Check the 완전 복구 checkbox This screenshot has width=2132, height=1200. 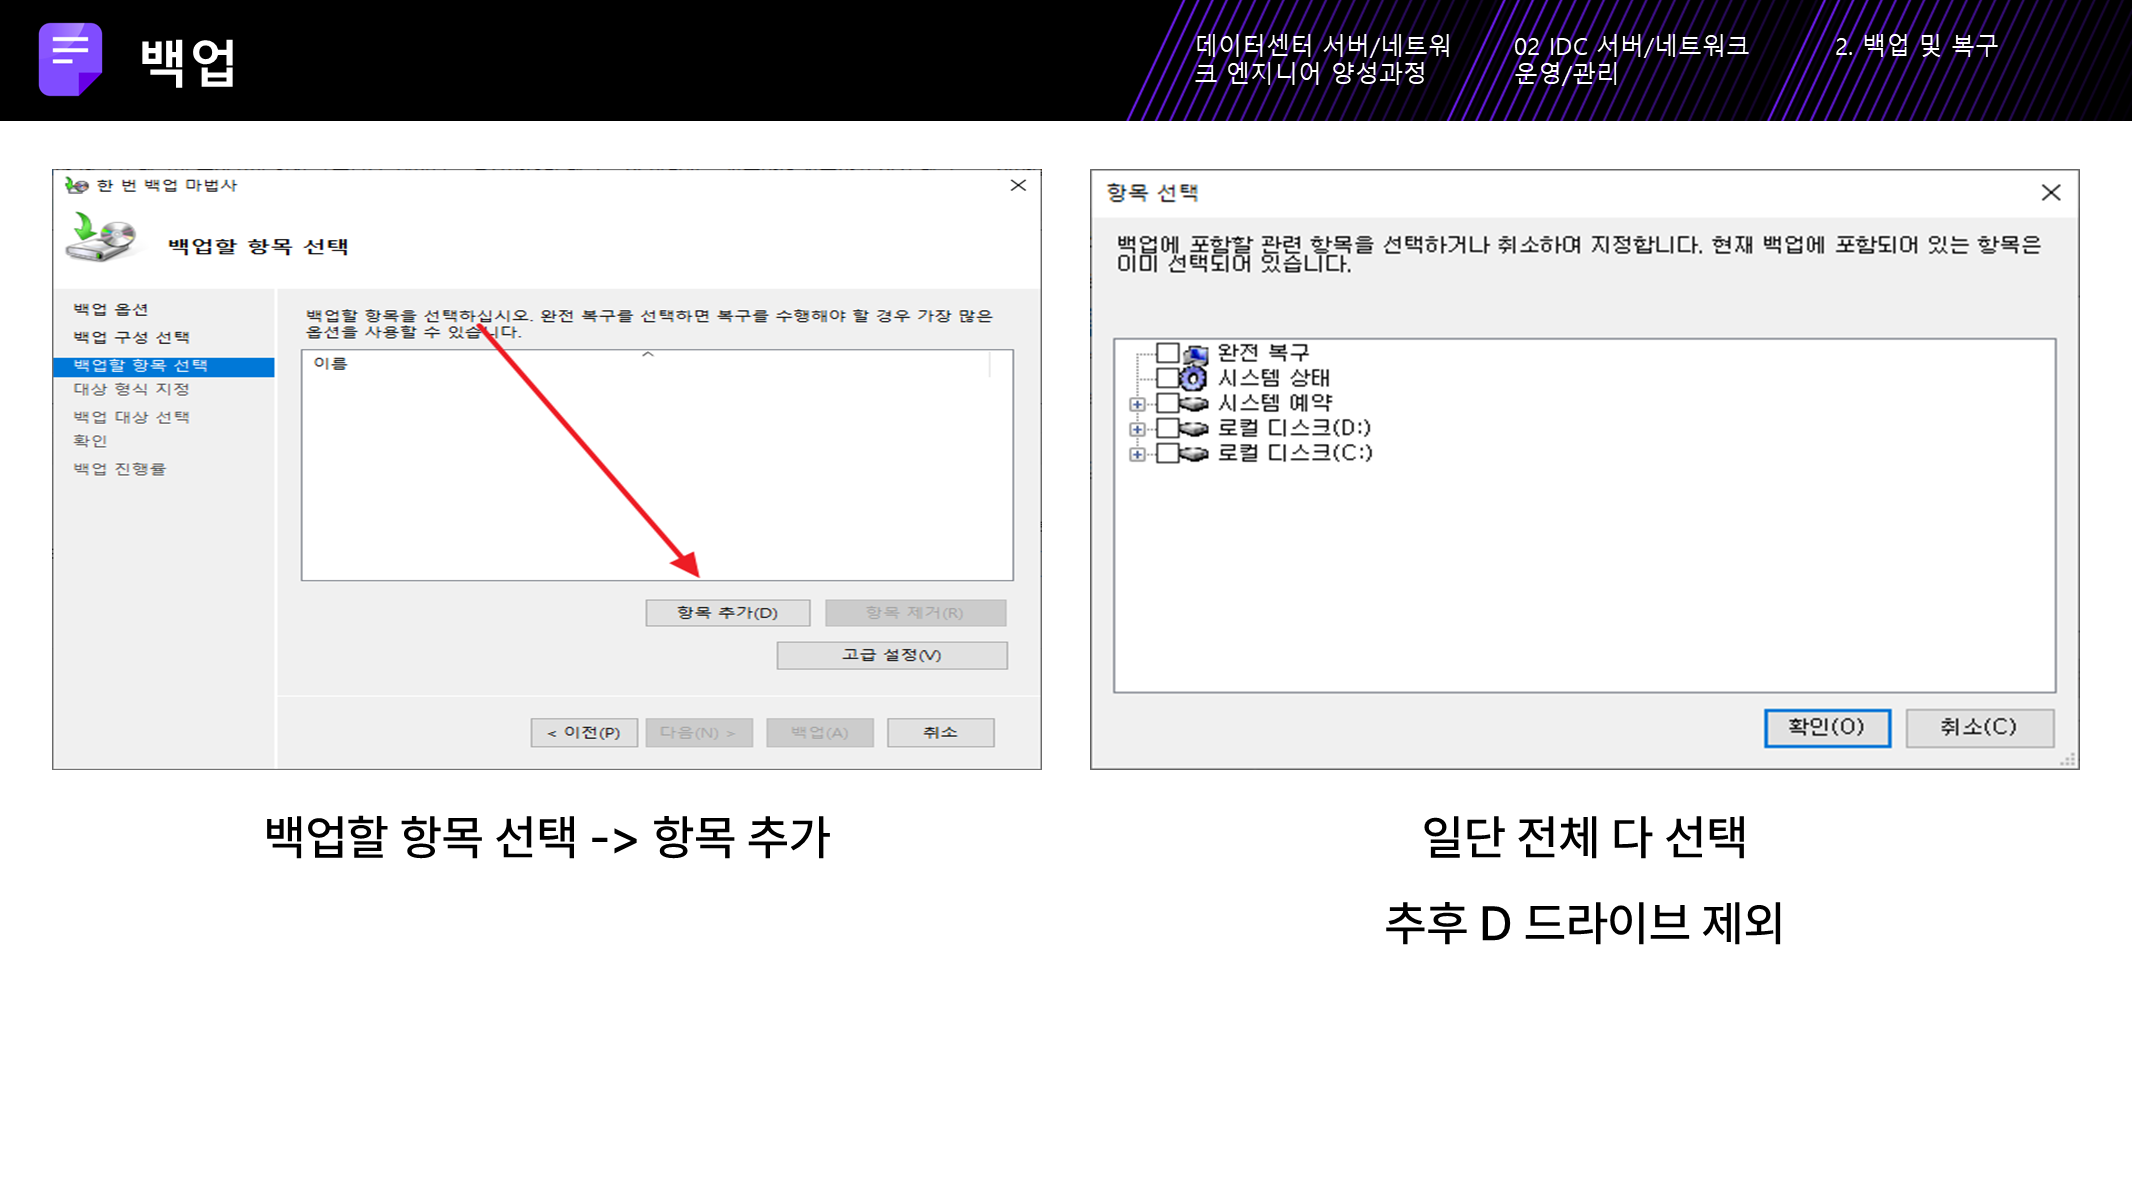pos(1167,353)
